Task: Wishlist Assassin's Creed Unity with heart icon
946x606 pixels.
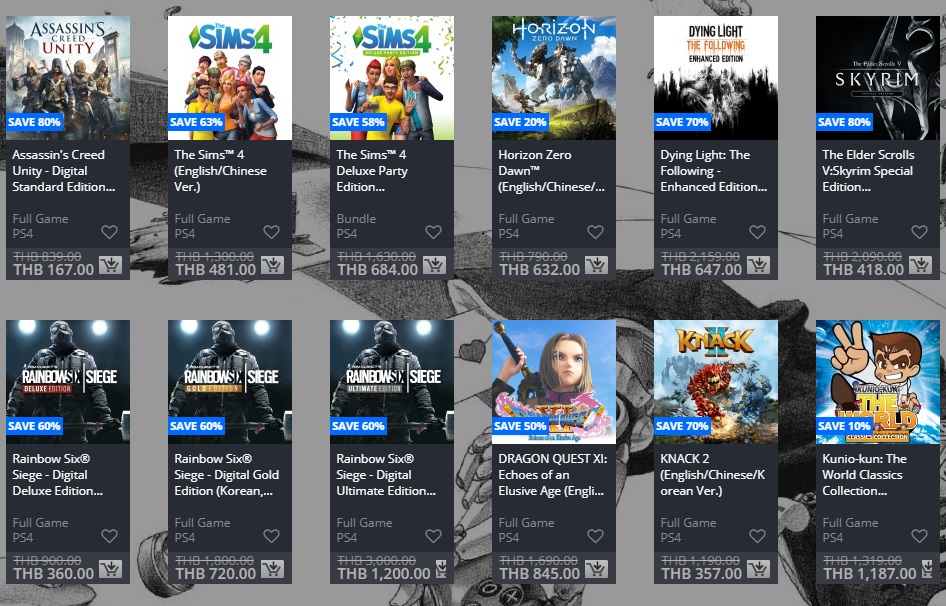Action: (x=109, y=232)
